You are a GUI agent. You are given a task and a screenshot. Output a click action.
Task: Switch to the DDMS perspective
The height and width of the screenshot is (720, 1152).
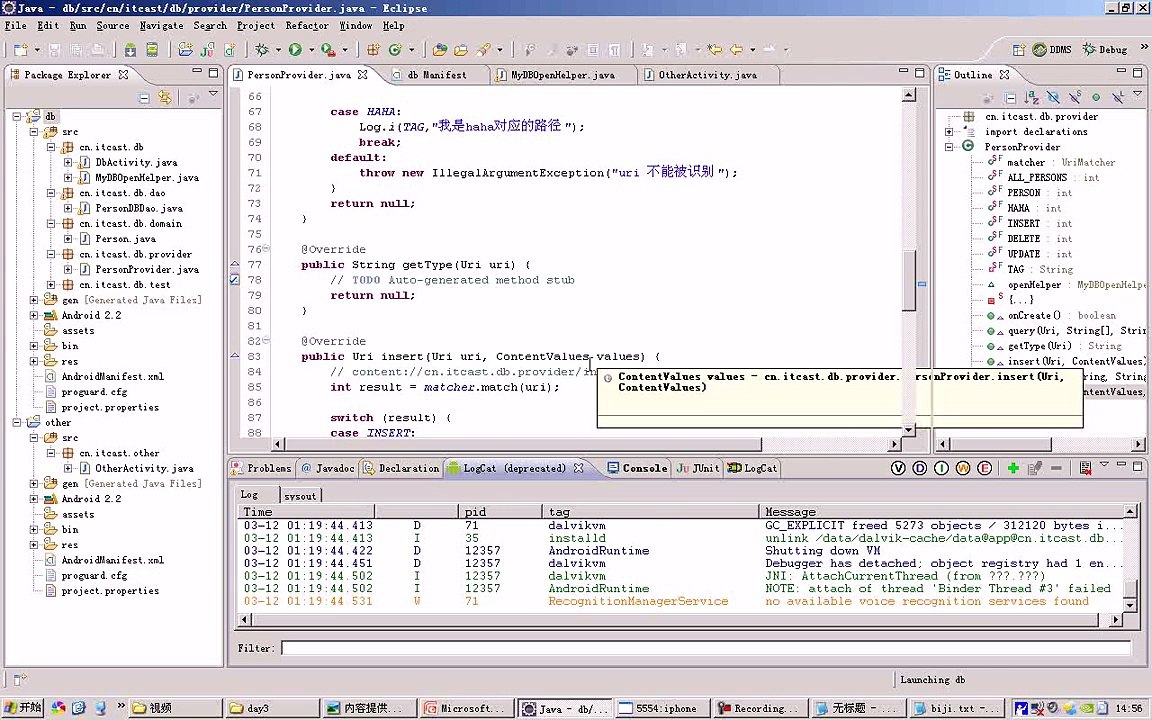click(1051, 49)
